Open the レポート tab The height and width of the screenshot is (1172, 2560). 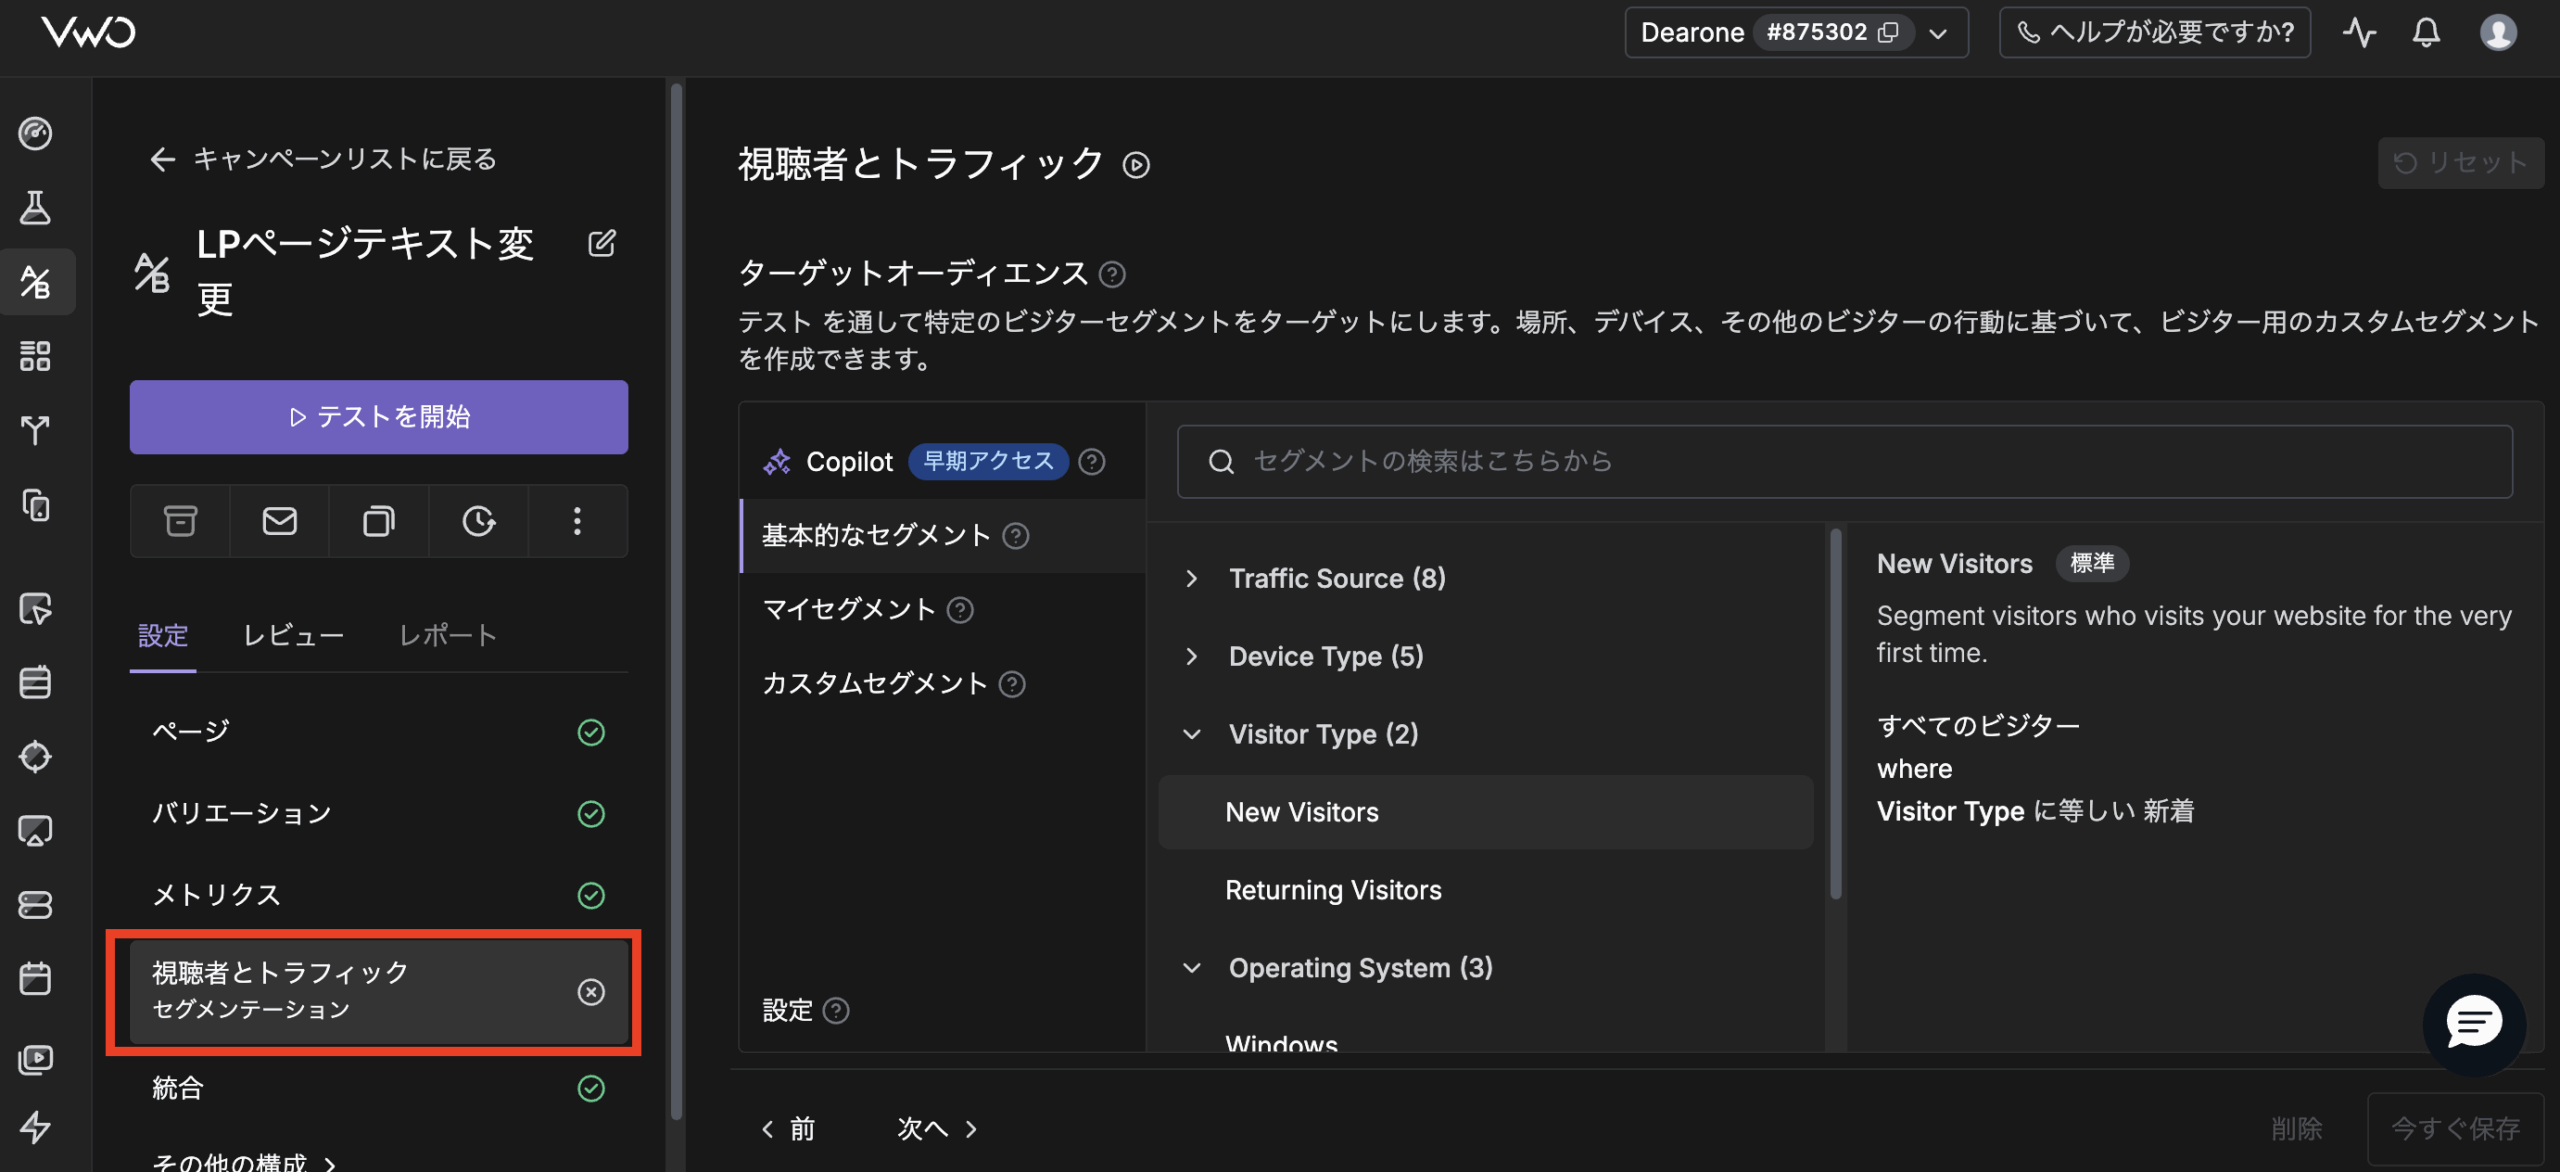[447, 634]
